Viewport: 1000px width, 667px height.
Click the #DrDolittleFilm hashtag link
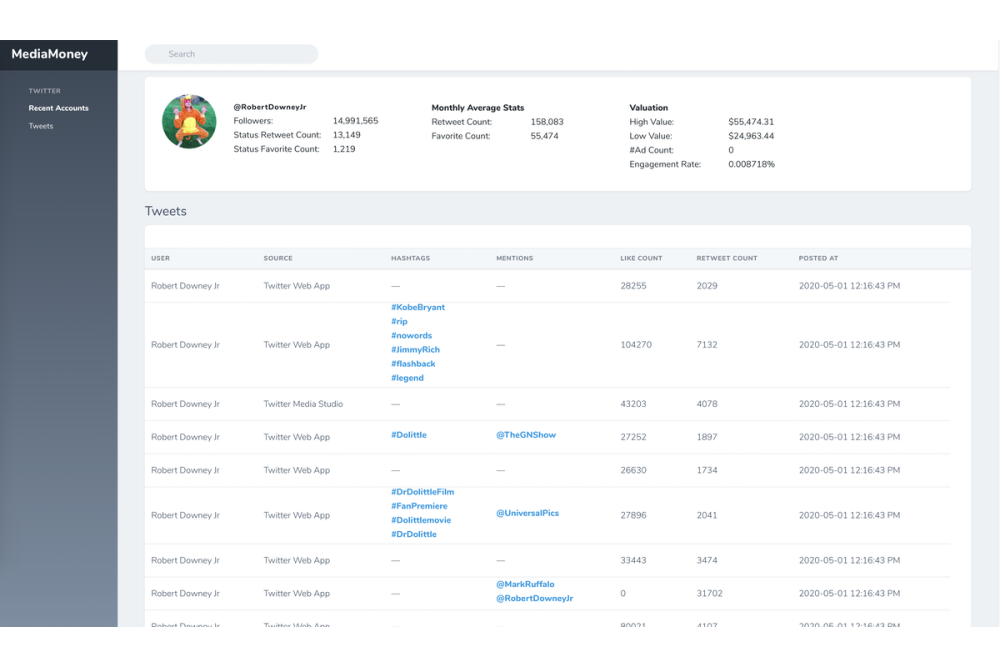[x=422, y=492]
